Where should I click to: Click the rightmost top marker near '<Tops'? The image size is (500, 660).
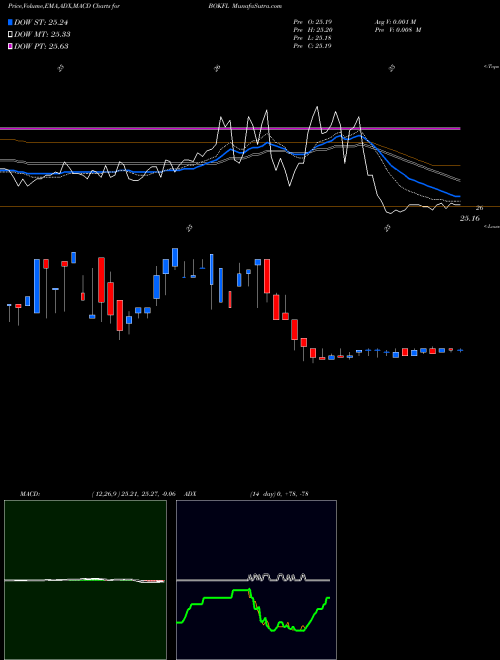[x=392, y=68]
